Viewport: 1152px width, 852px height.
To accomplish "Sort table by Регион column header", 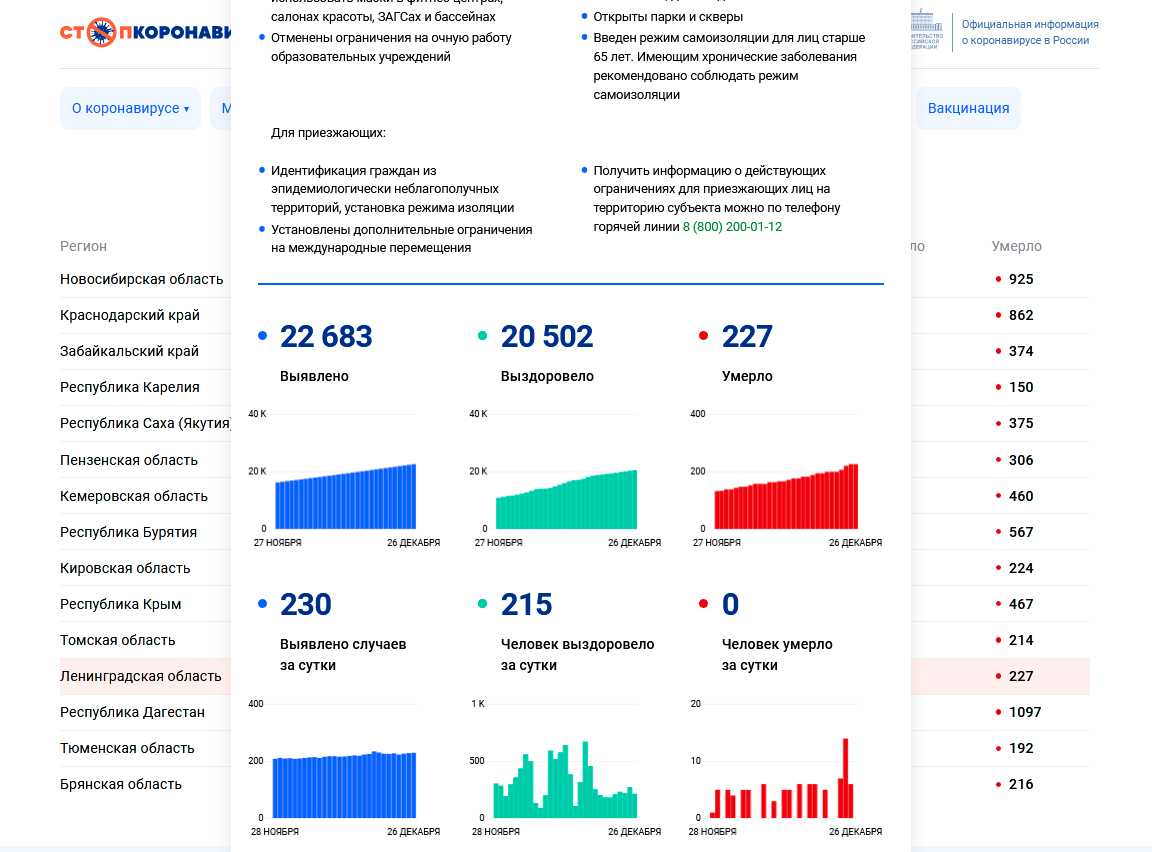I will coord(83,246).
